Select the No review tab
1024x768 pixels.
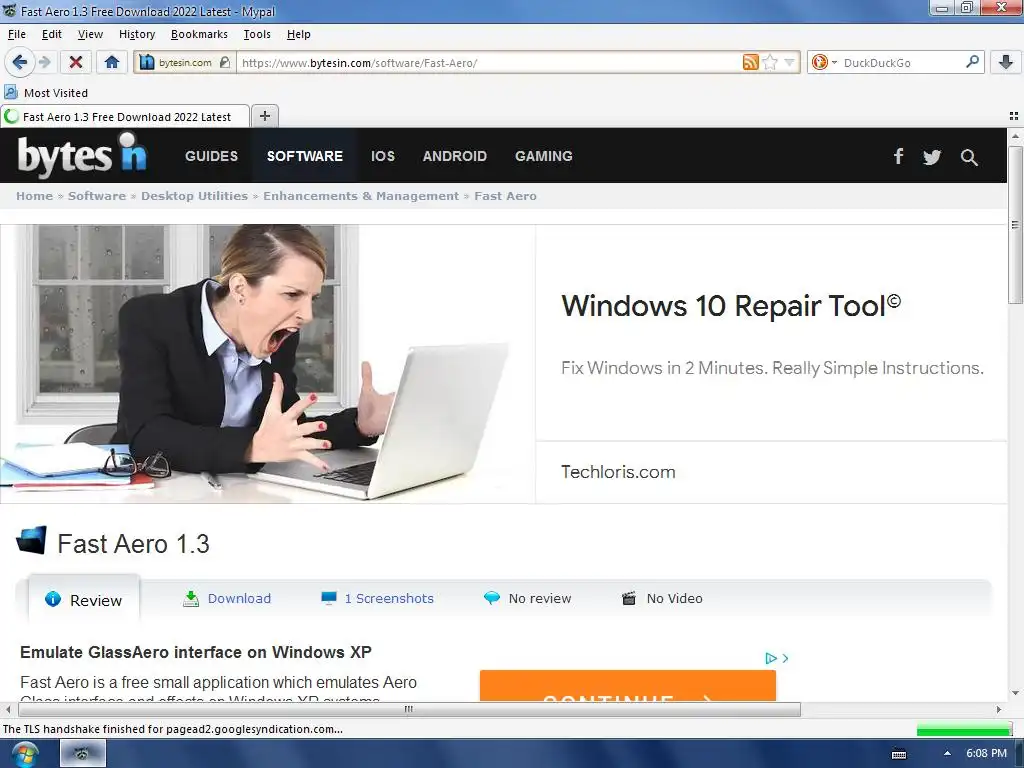pos(528,598)
